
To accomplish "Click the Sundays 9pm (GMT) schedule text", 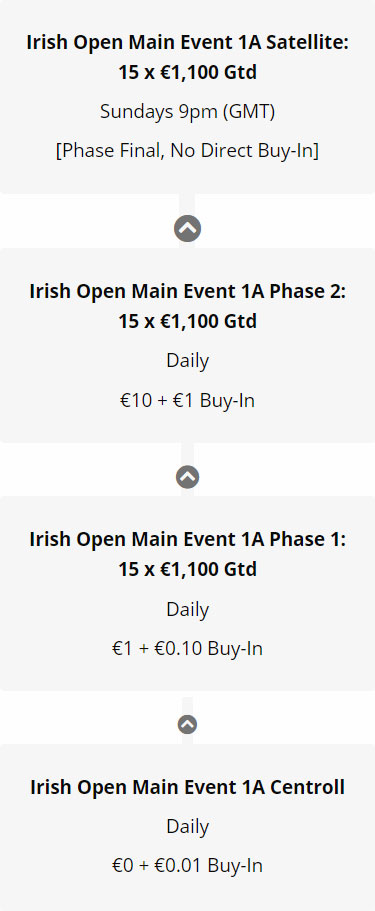I will [187, 111].
